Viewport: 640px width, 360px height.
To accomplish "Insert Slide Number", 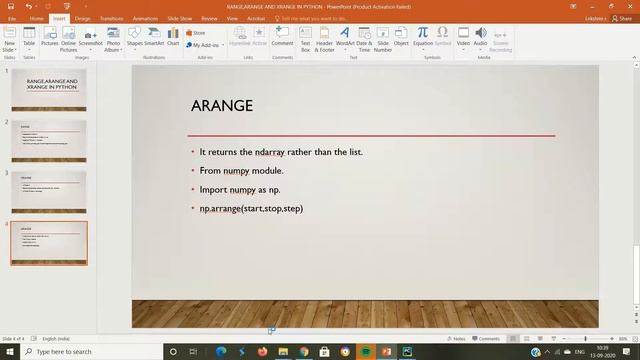I will coord(383,39).
